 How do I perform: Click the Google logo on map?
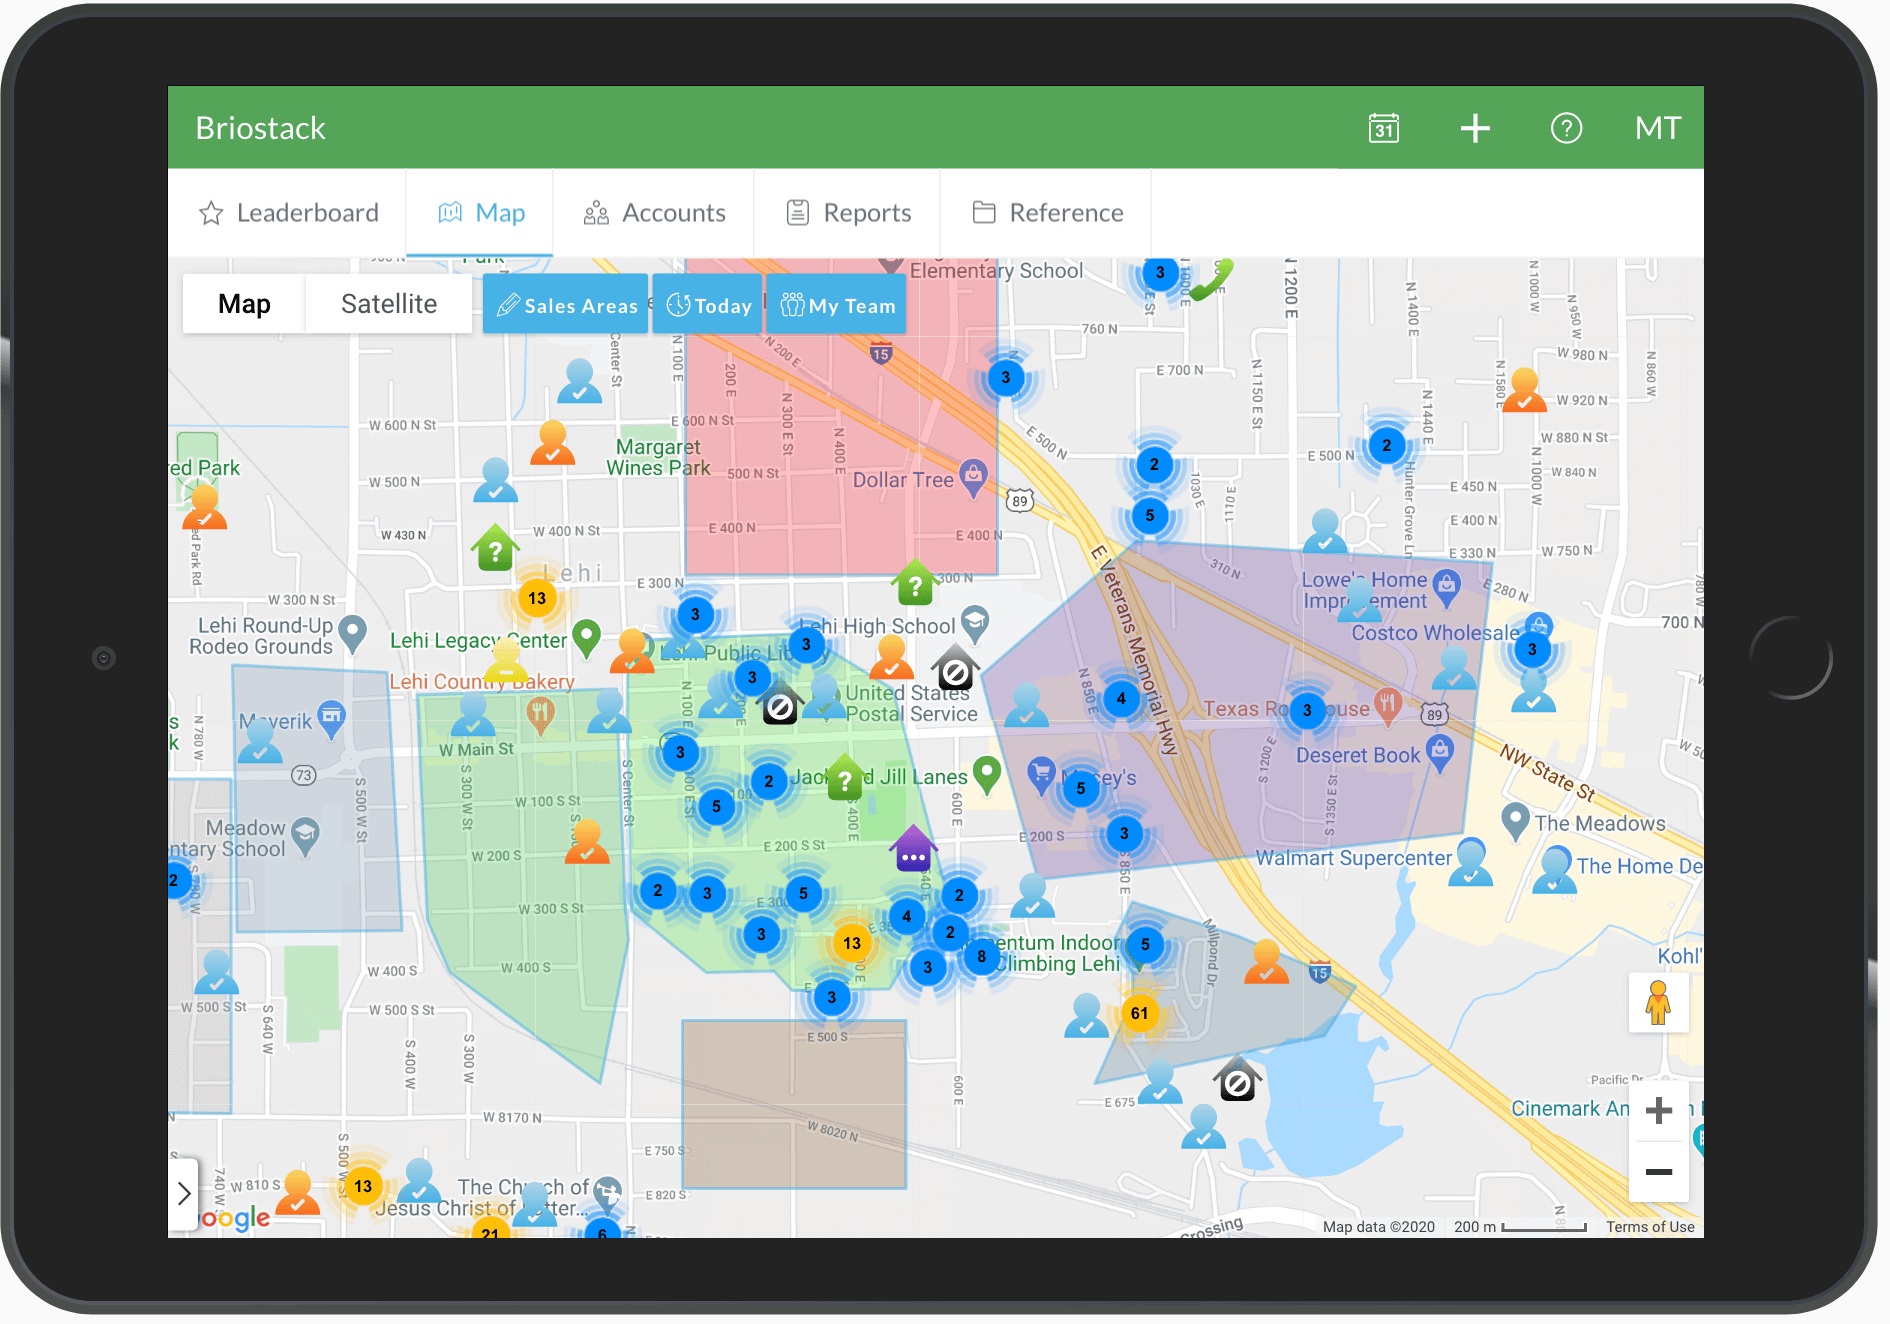236,1218
